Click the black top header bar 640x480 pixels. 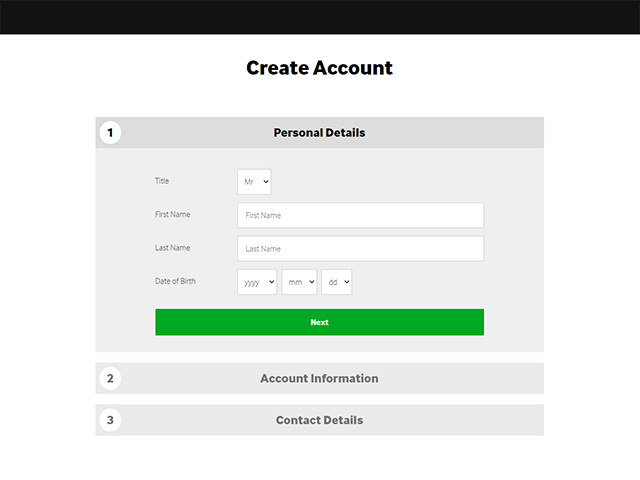[x=320, y=17]
